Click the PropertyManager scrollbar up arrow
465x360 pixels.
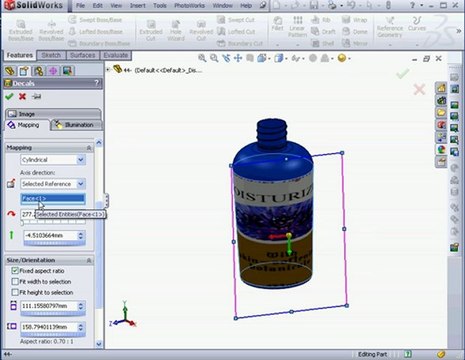[x=99, y=143]
